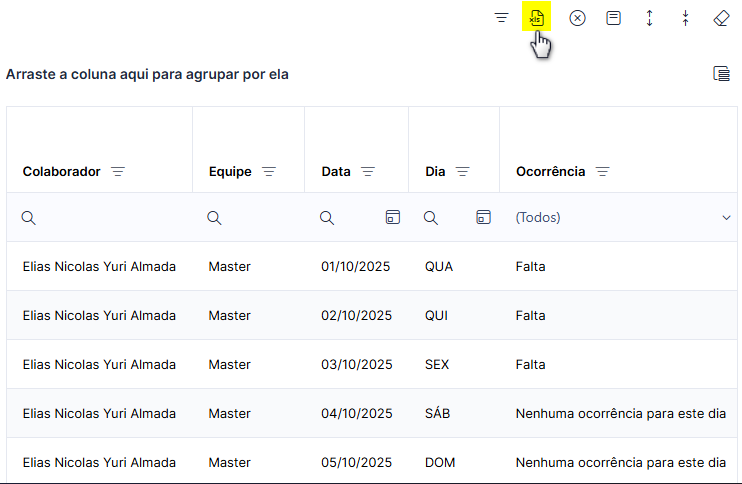742x484 pixels.
Task: Expand the (Todos) Ocorrência dropdown arrow
Action: tap(726, 218)
